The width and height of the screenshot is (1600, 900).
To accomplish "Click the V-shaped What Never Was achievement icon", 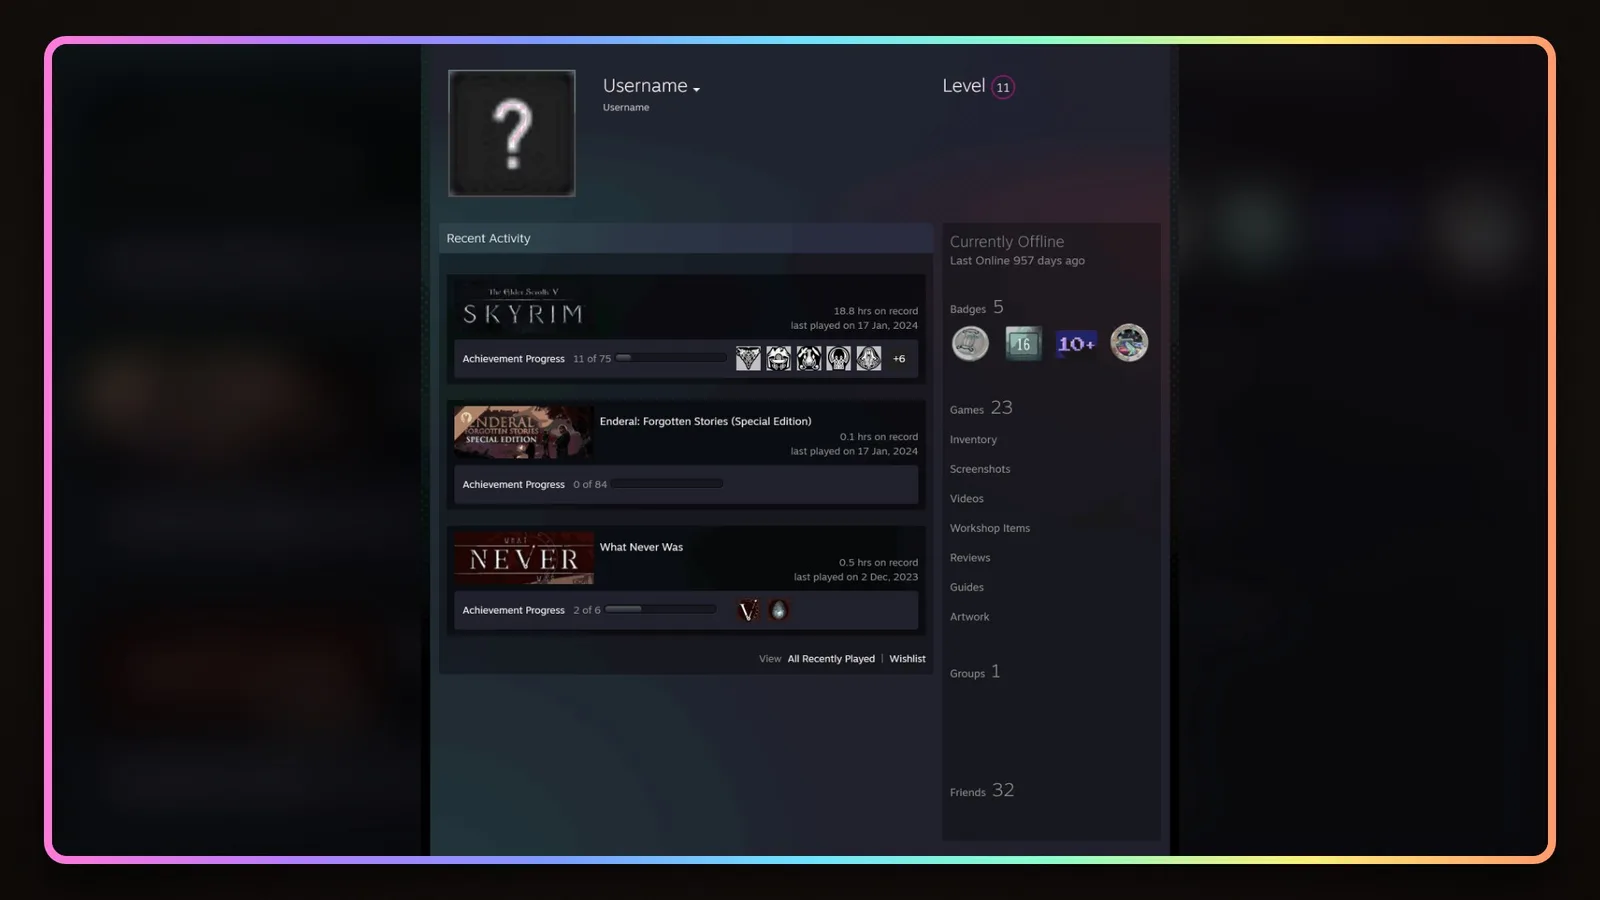I will click(748, 610).
